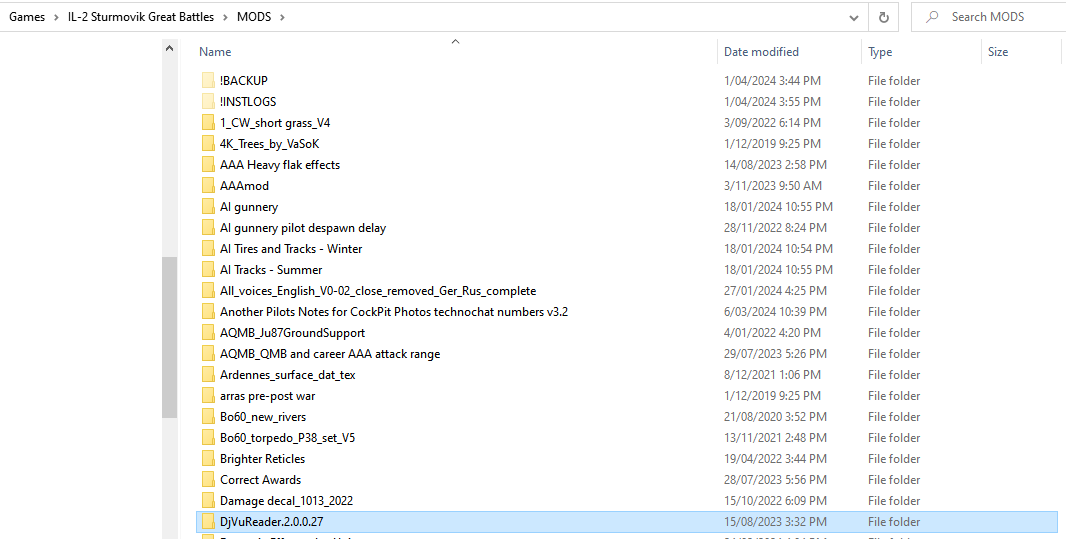Click the !BACKUP folder icon

(208, 81)
